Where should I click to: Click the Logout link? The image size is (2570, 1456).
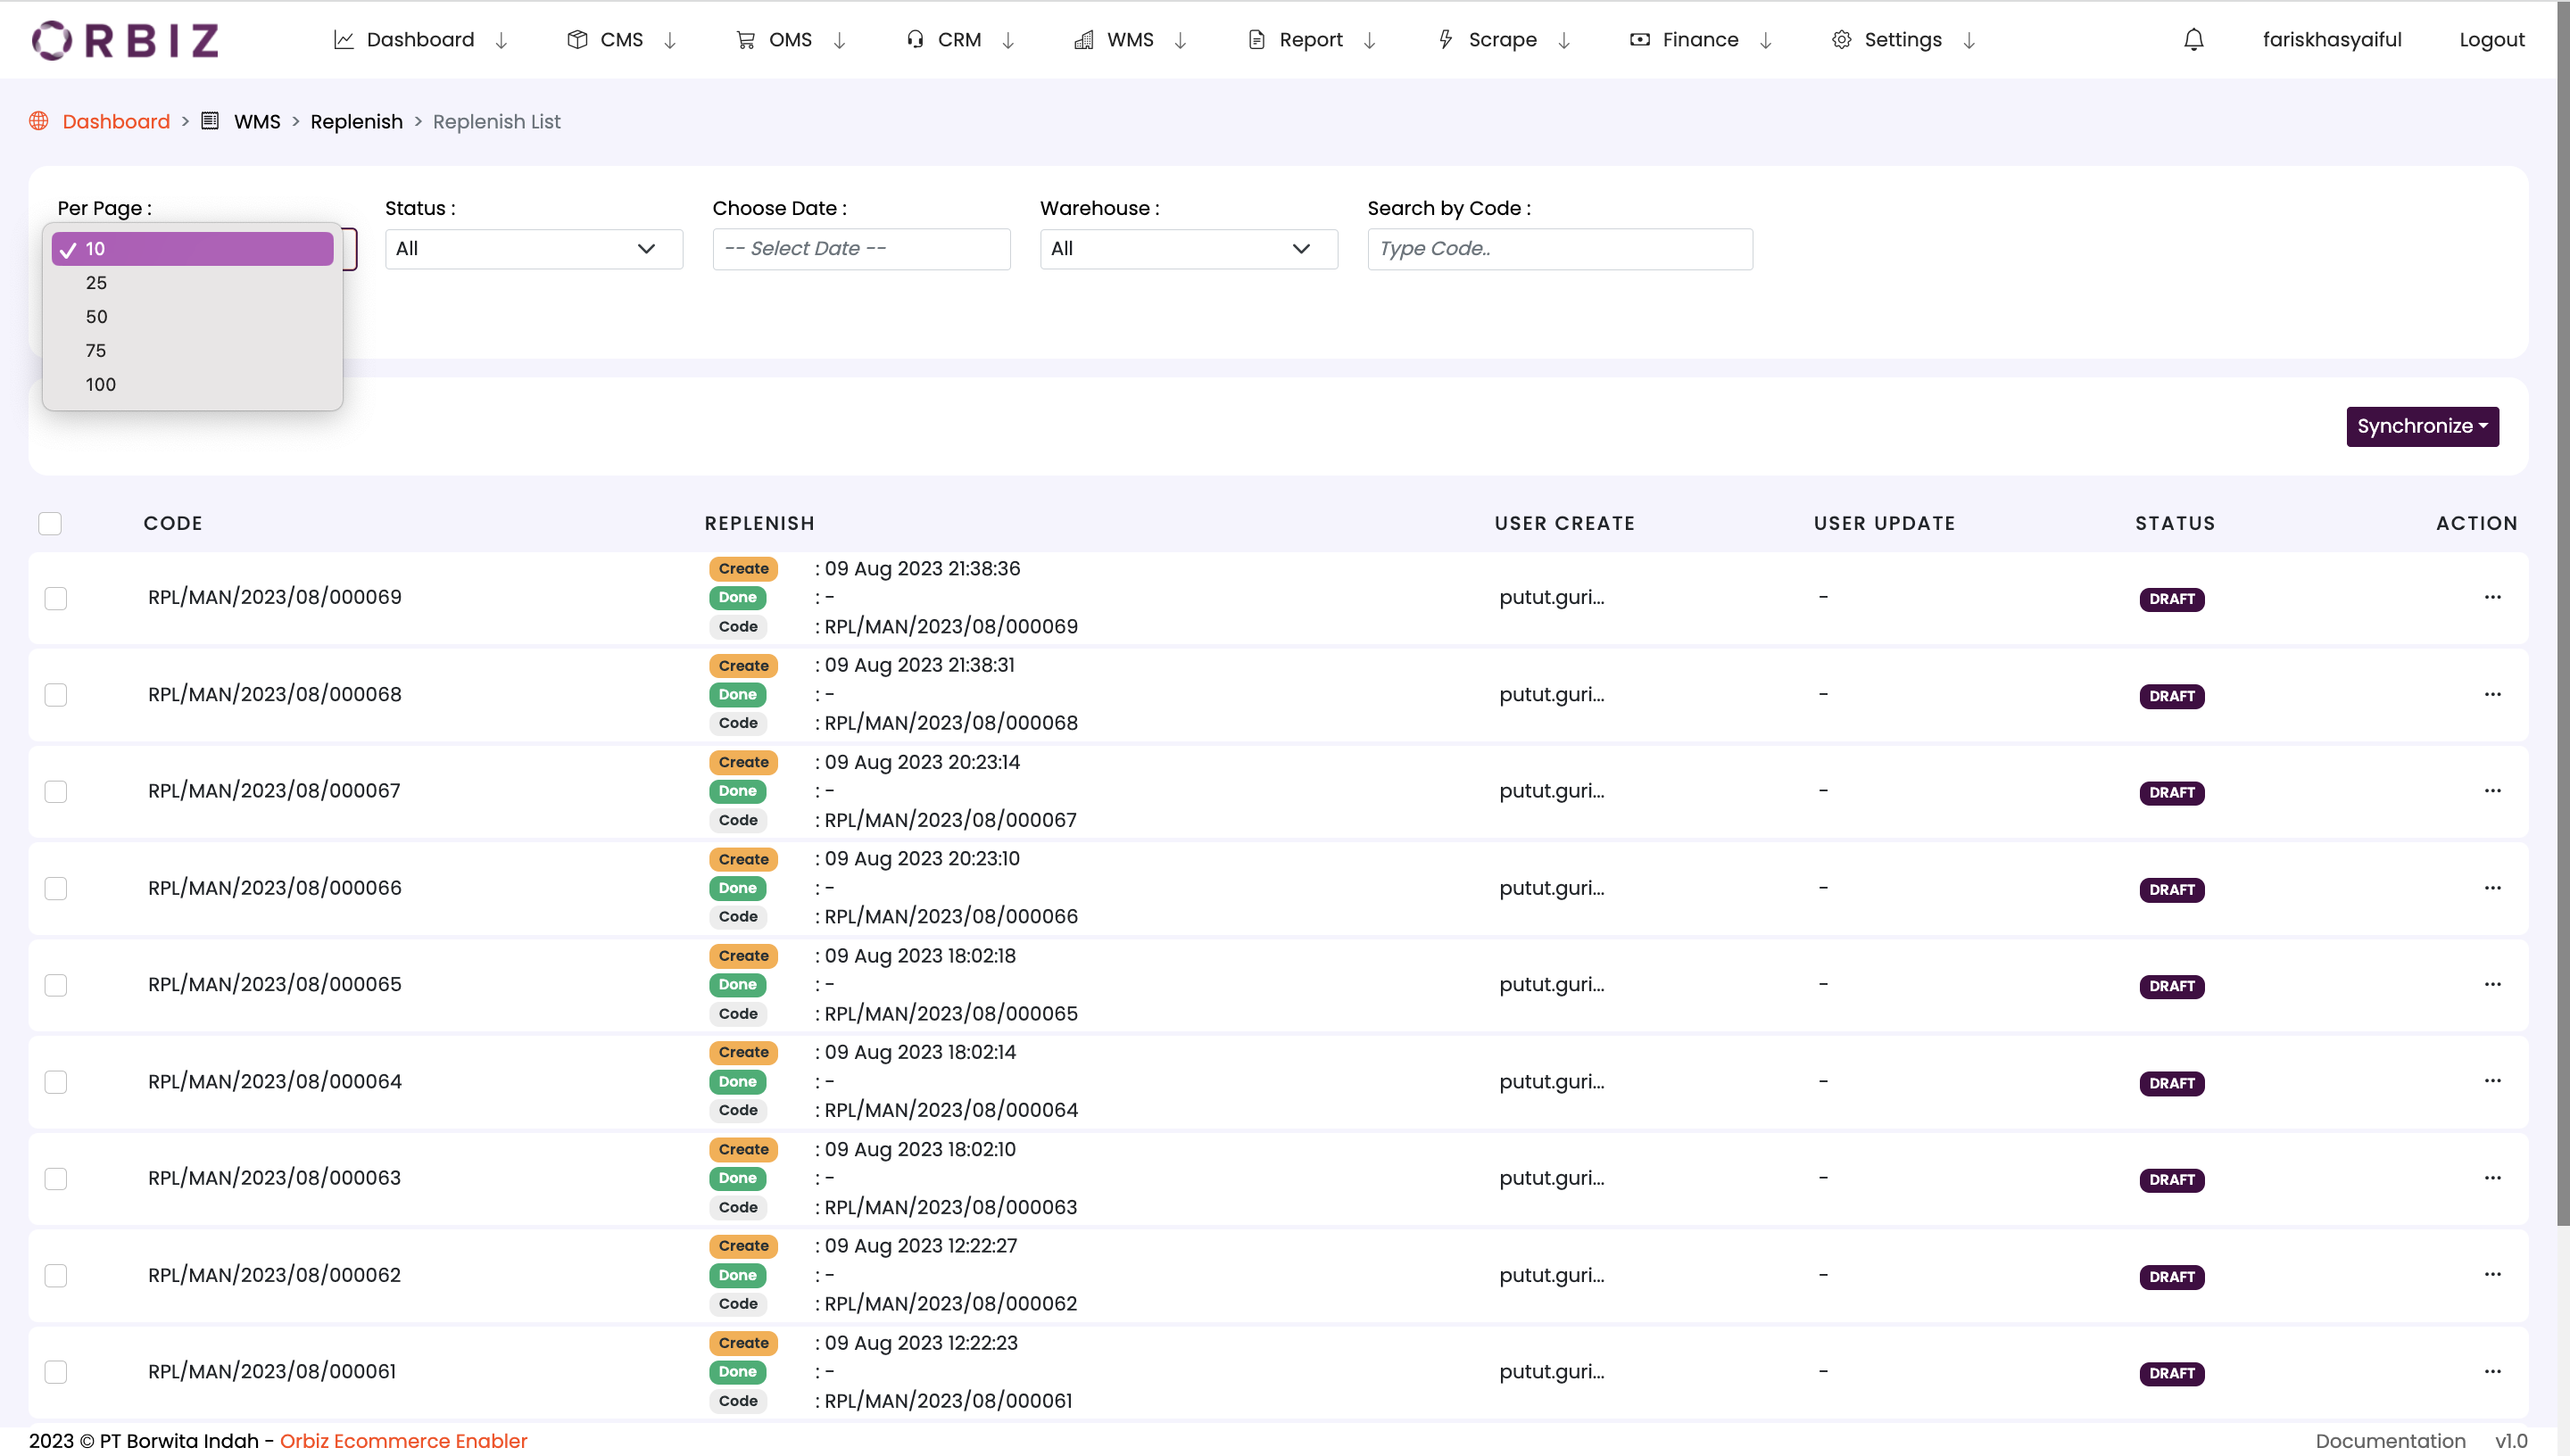[2492, 40]
